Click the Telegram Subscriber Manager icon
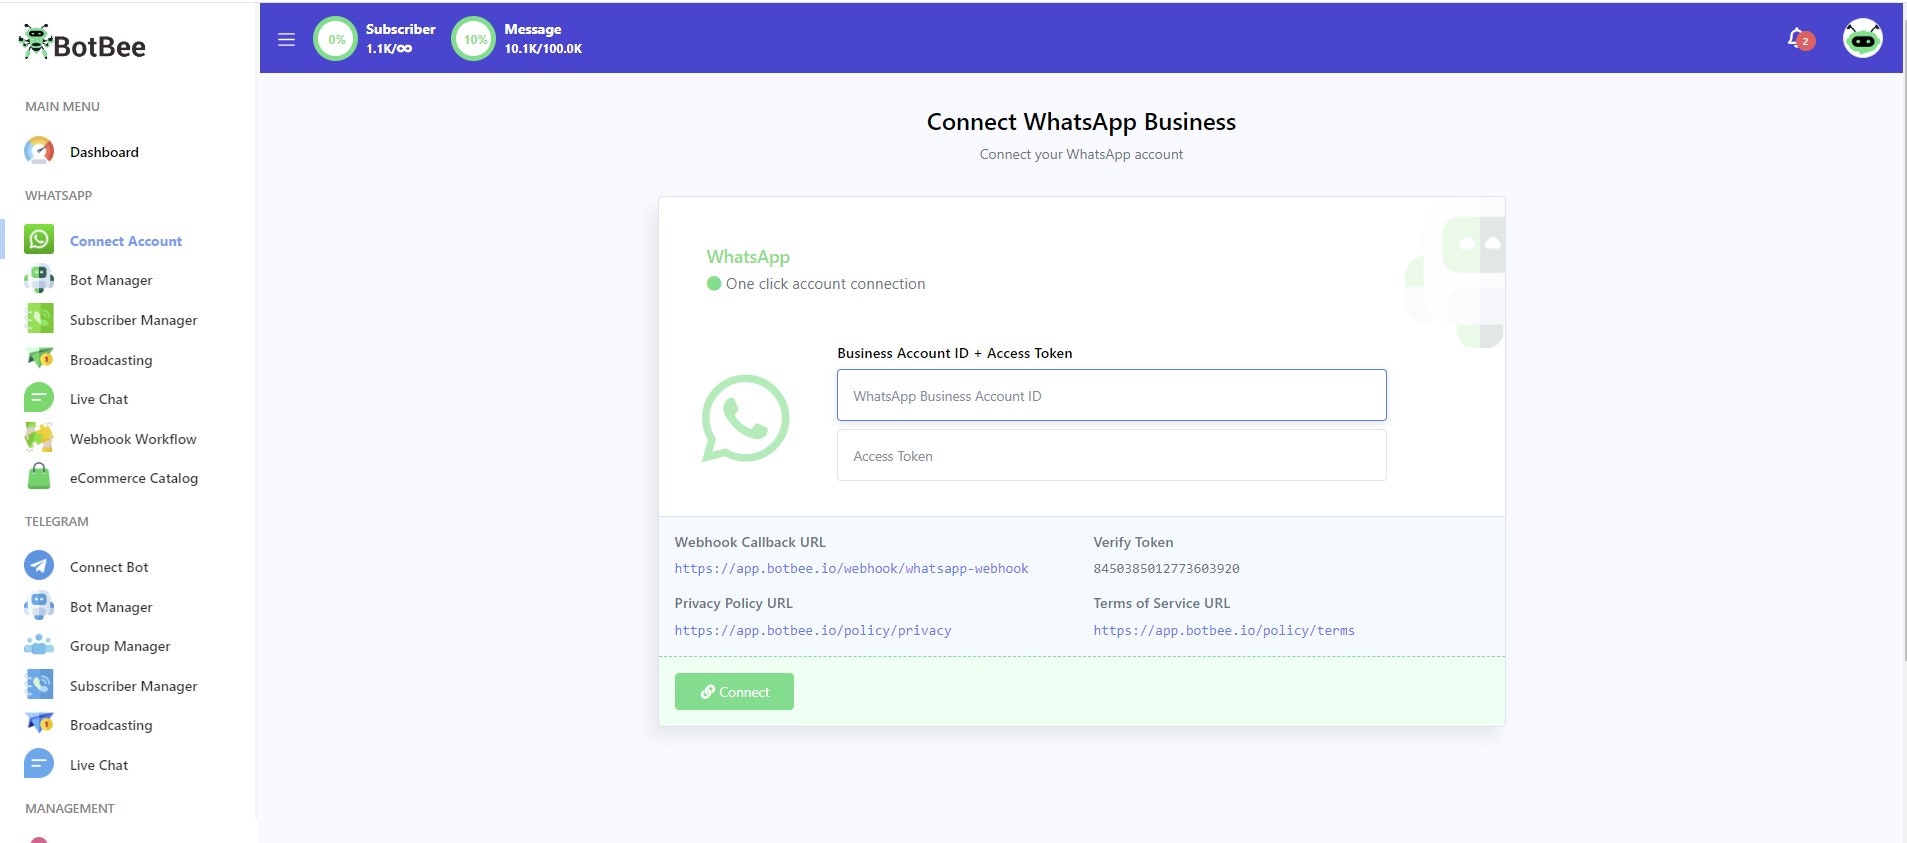 point(39,684)
